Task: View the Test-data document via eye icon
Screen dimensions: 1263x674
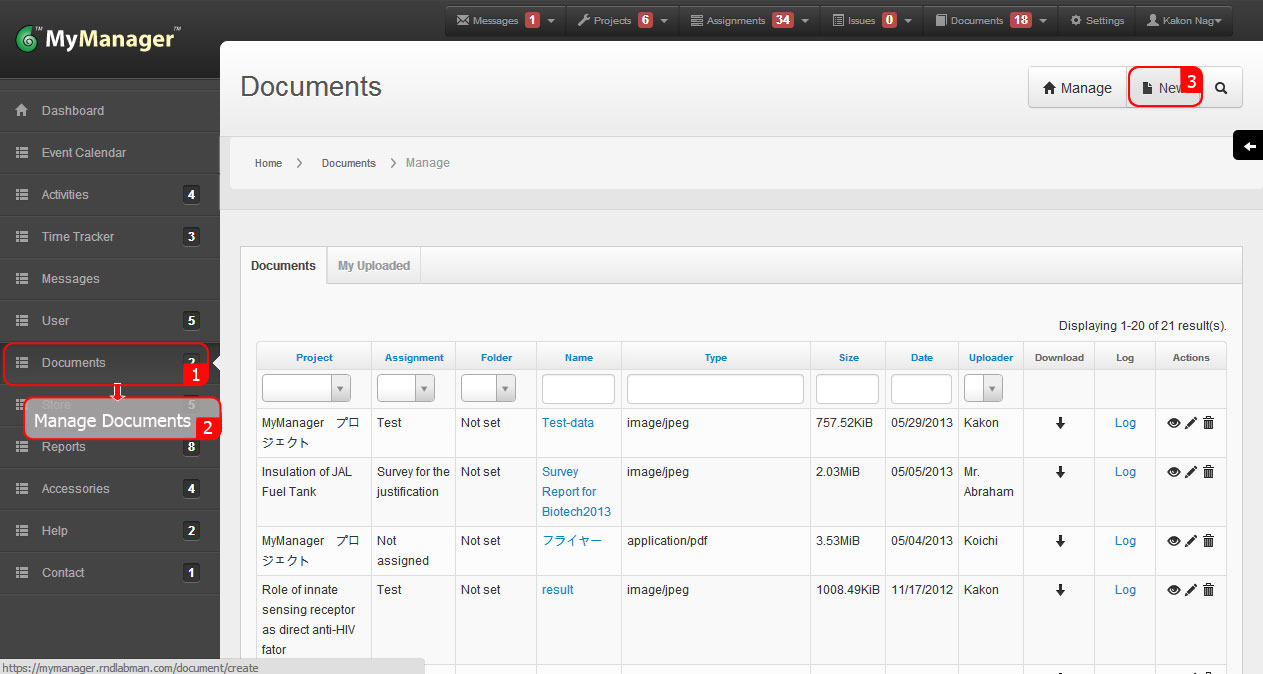Action: [x=1174, y=423]
